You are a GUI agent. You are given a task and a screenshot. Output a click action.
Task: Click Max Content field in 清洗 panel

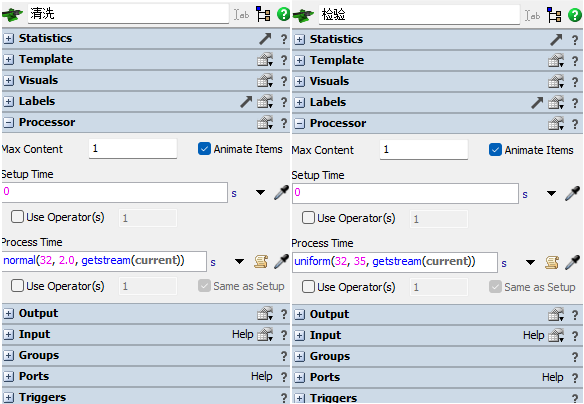click(133, 149)
